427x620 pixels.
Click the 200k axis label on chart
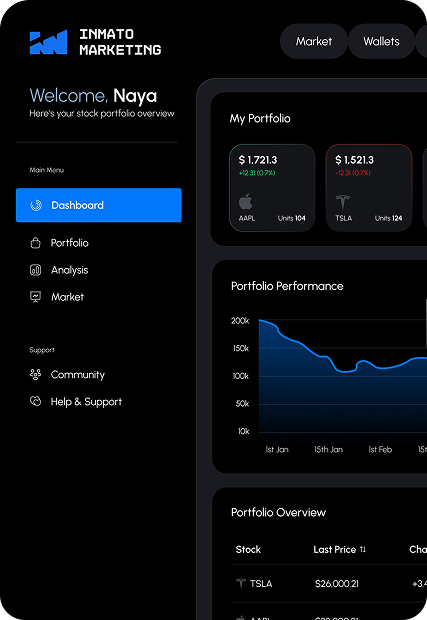[x=240, y=321]
